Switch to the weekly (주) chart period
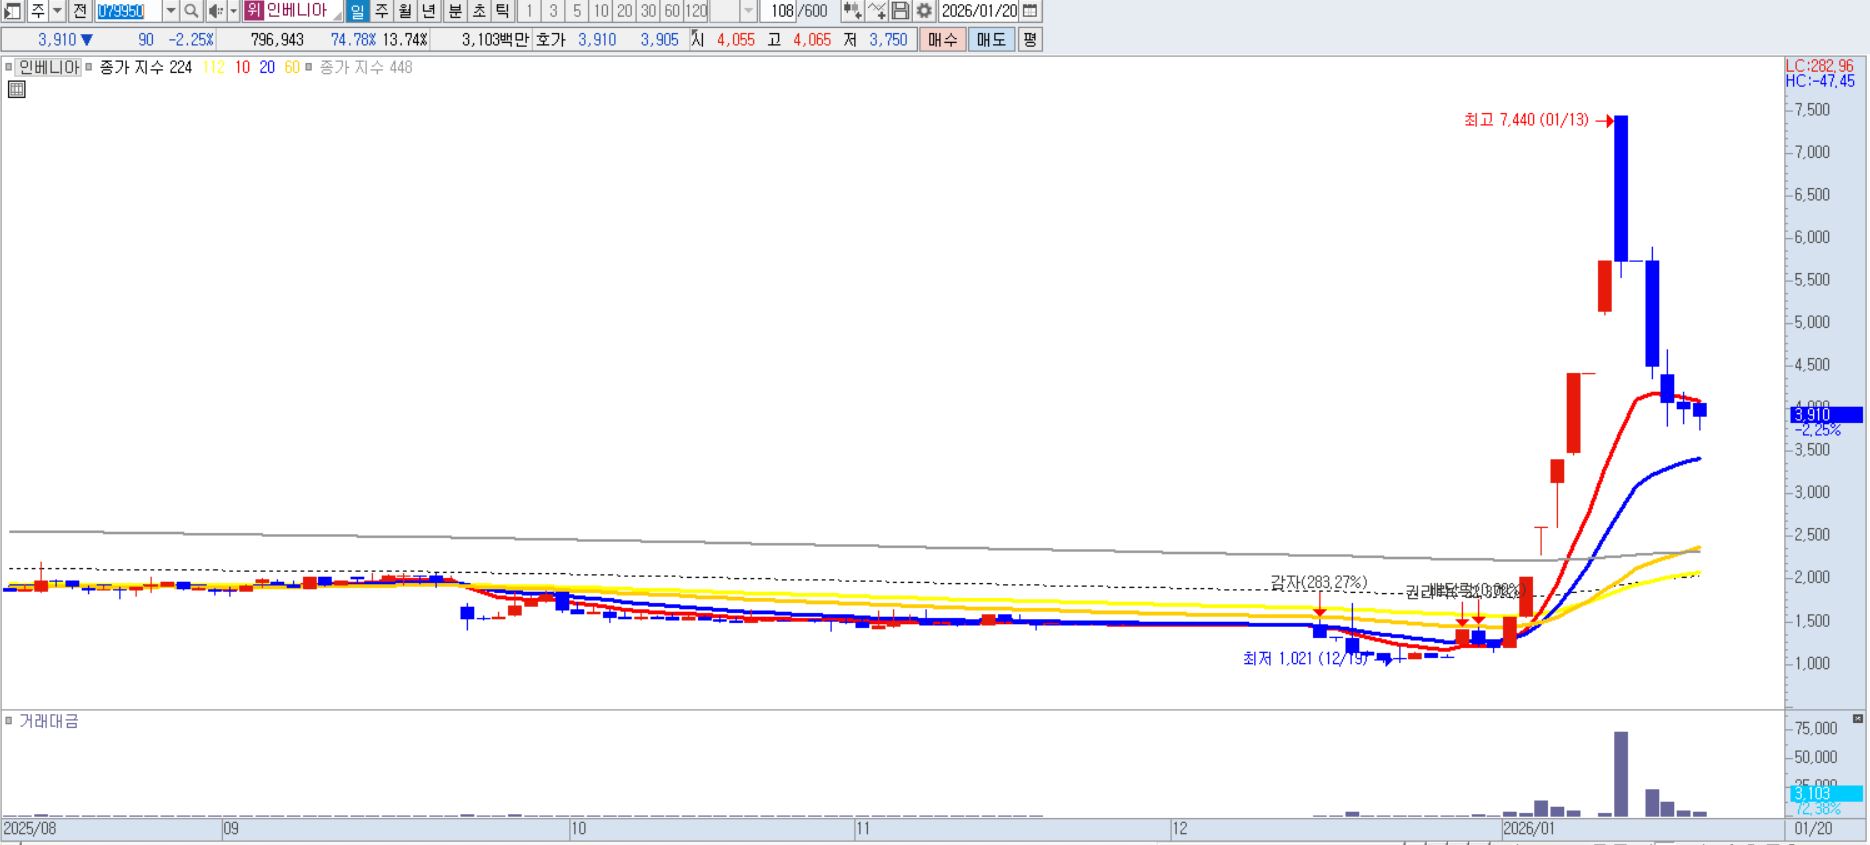The height and width of the screenshot is (845, 1870). click(x=381, y=11)
